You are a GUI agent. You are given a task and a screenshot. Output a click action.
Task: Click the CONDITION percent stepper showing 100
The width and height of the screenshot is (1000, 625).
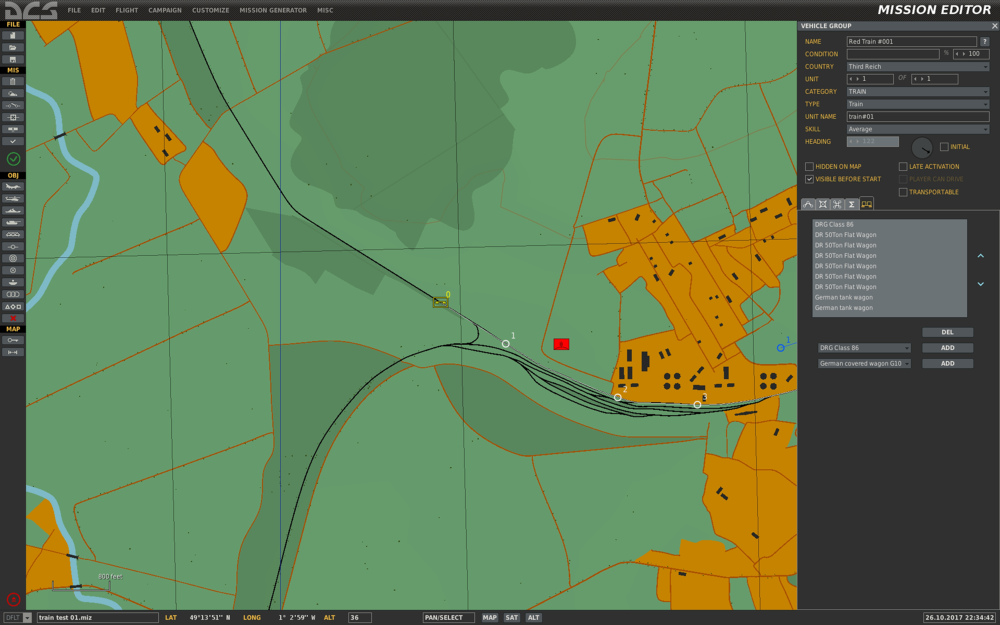[x=971, y=54]
